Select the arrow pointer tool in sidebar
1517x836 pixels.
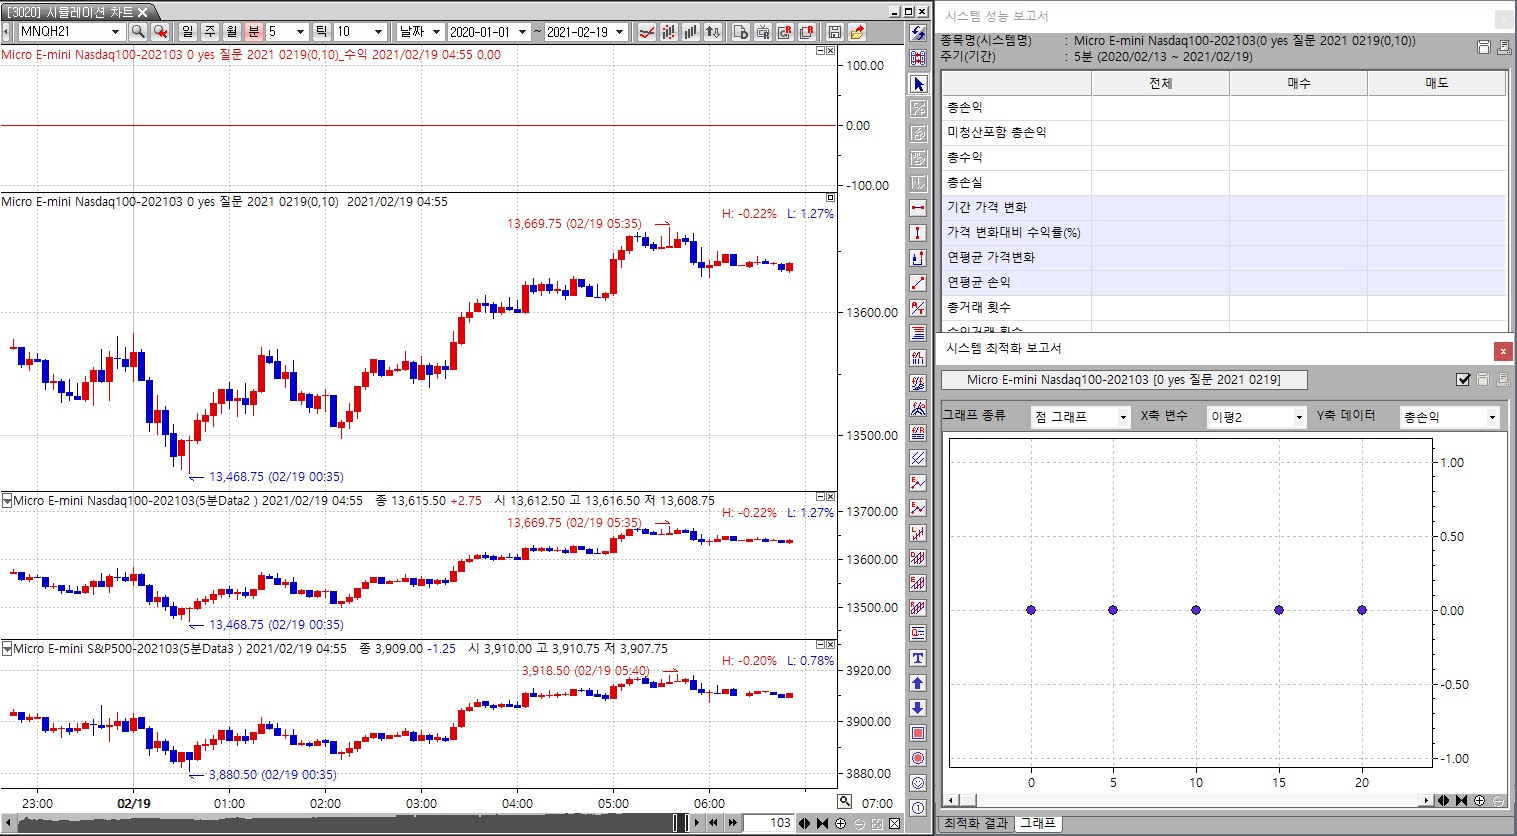point(918,84)
